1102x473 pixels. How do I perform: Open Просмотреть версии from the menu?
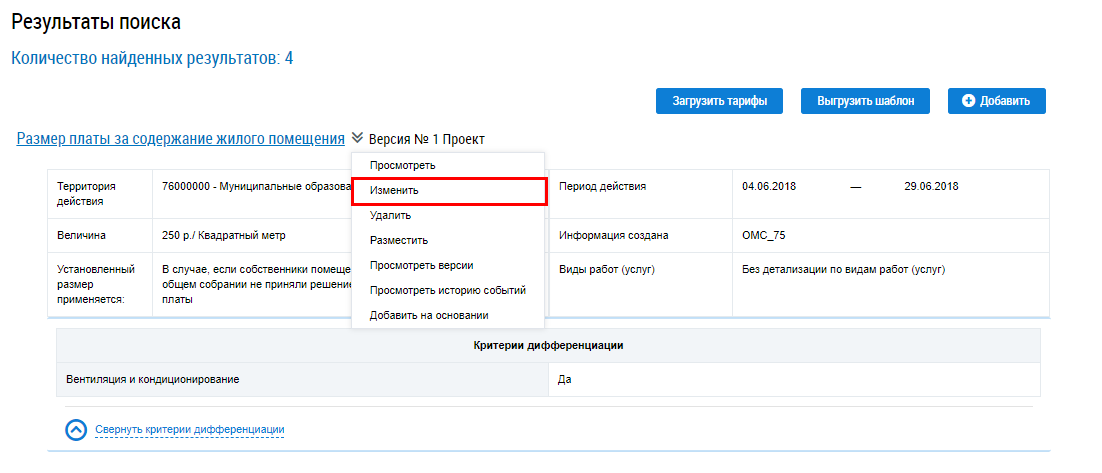click(421, 265)
